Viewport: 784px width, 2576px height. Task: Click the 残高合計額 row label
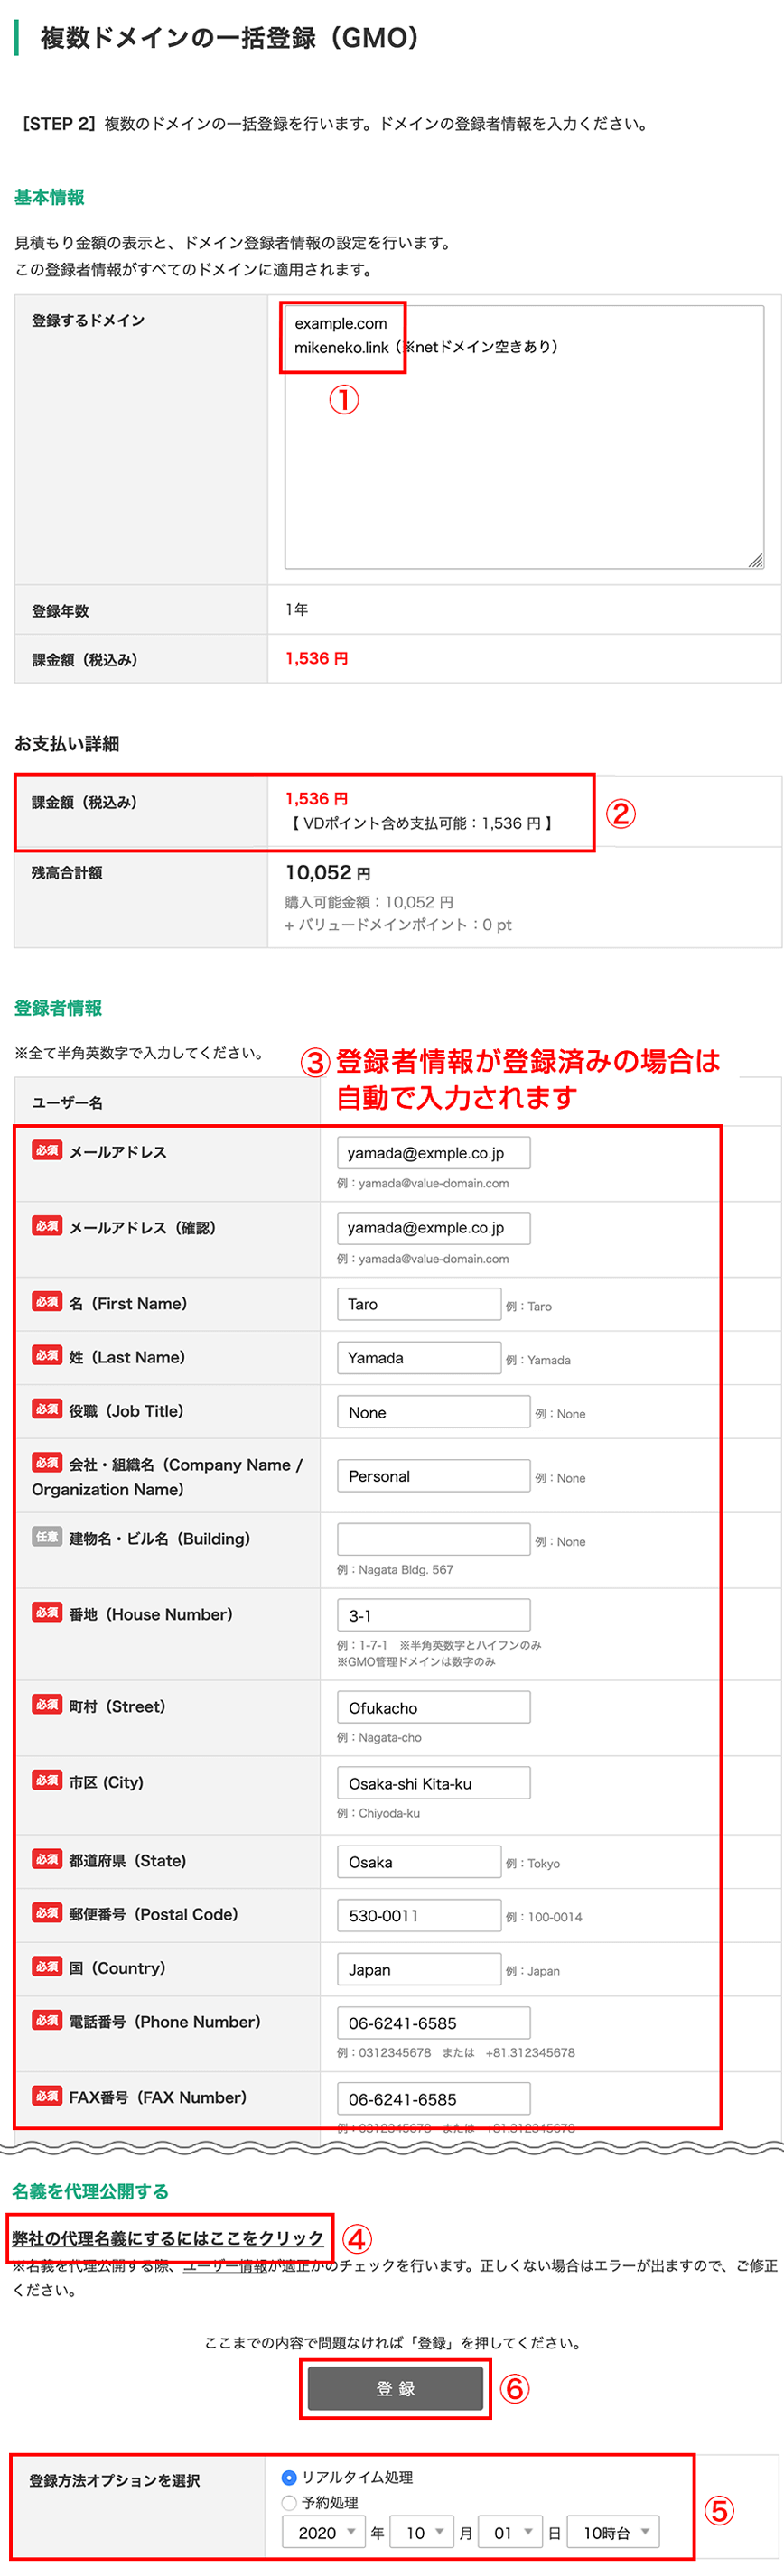pos(67,873)
